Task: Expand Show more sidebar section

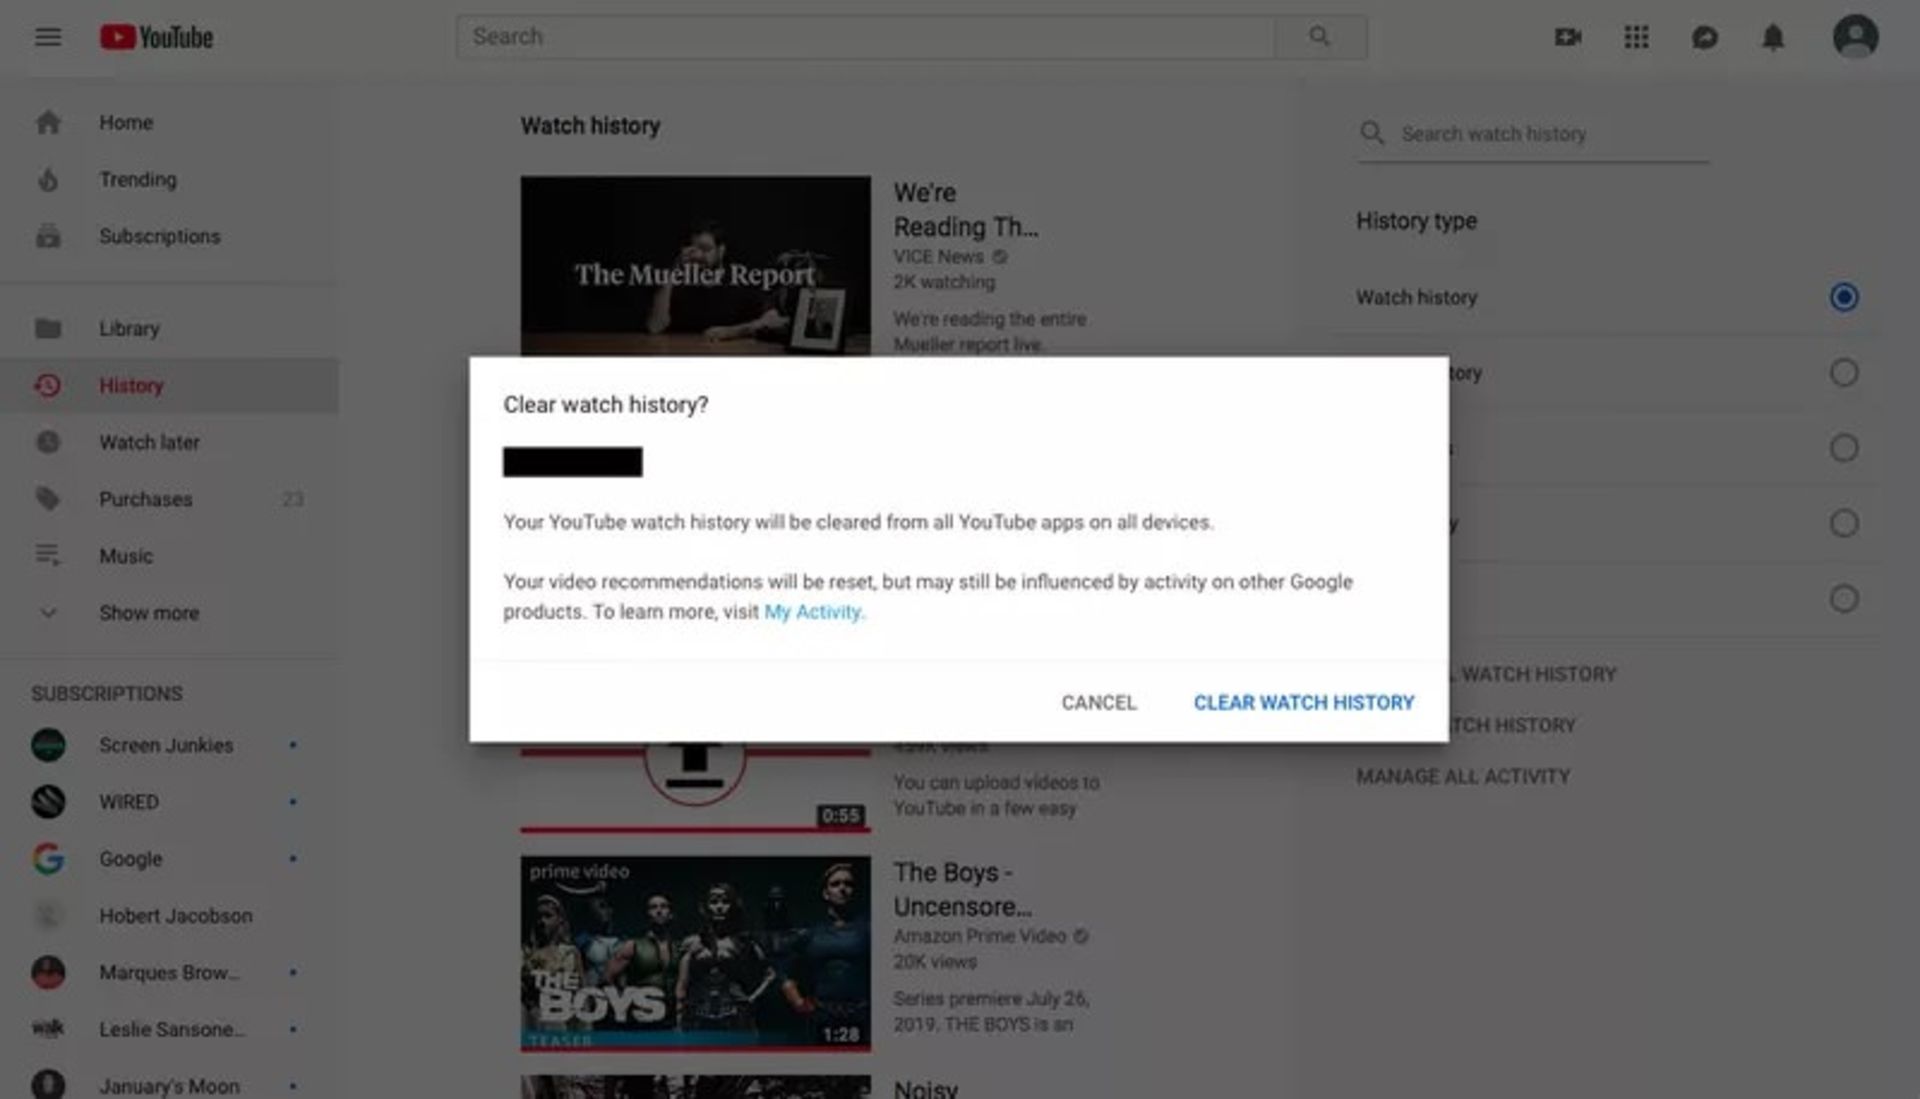Action: 149,612
